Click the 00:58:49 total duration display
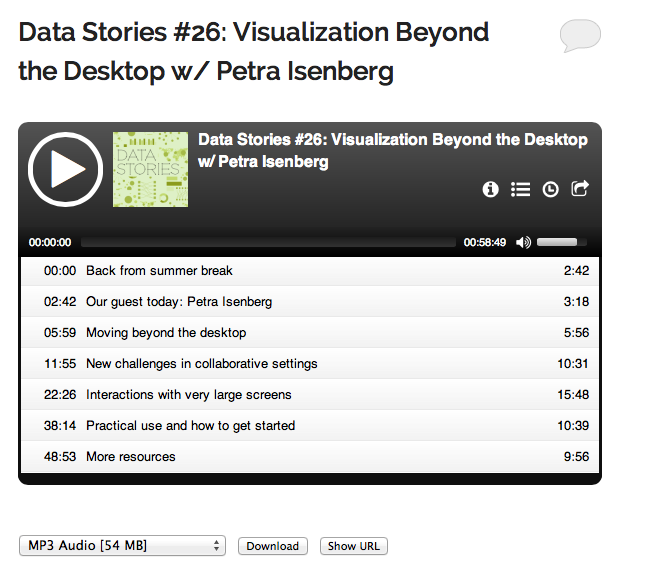Viewport: 658px width, 575px height. (485, 242)
